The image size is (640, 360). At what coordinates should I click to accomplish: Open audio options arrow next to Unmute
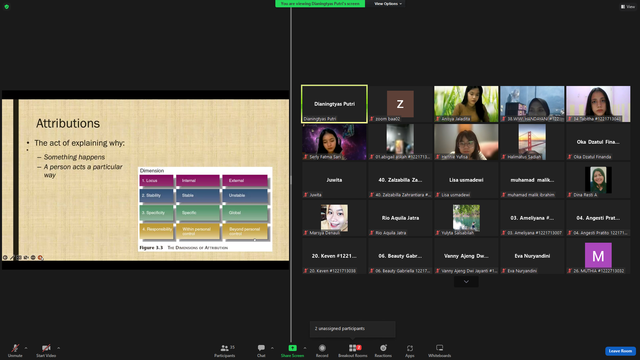click(x=26, y=348)
